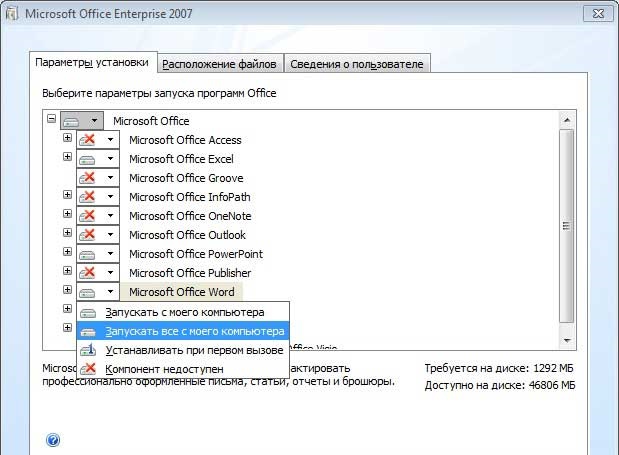619x455 pixels.
Task: Click scroll-down arrow of the component list
Action: coord(567,341)
